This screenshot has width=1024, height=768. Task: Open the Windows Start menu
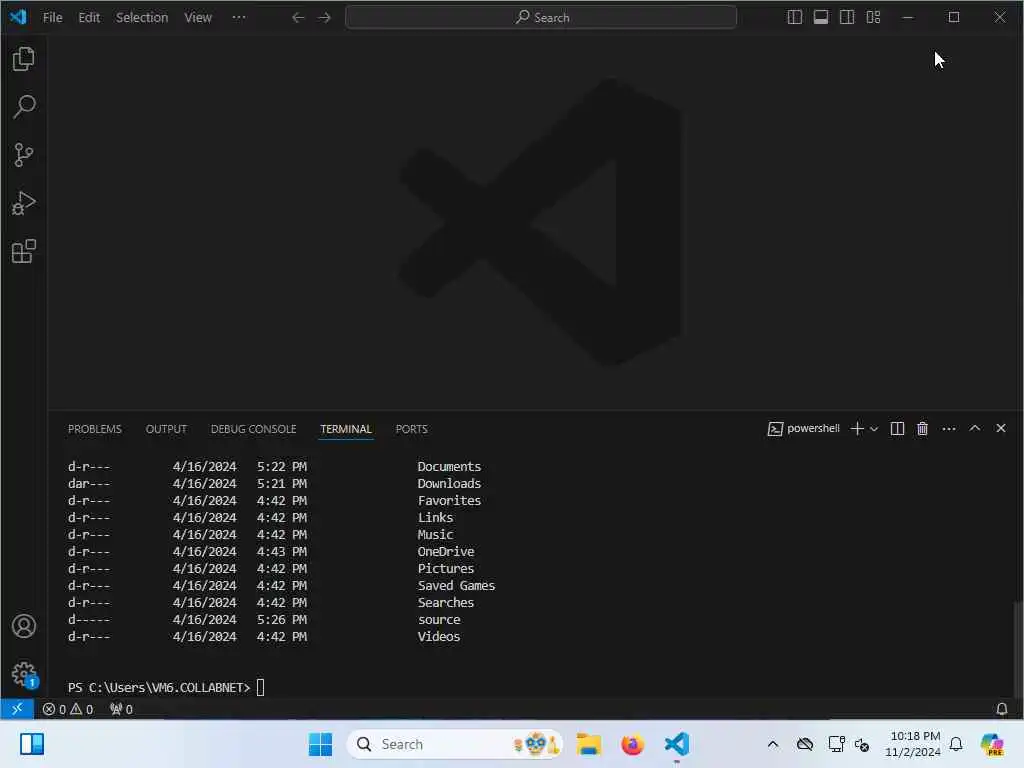pos(320,744)
